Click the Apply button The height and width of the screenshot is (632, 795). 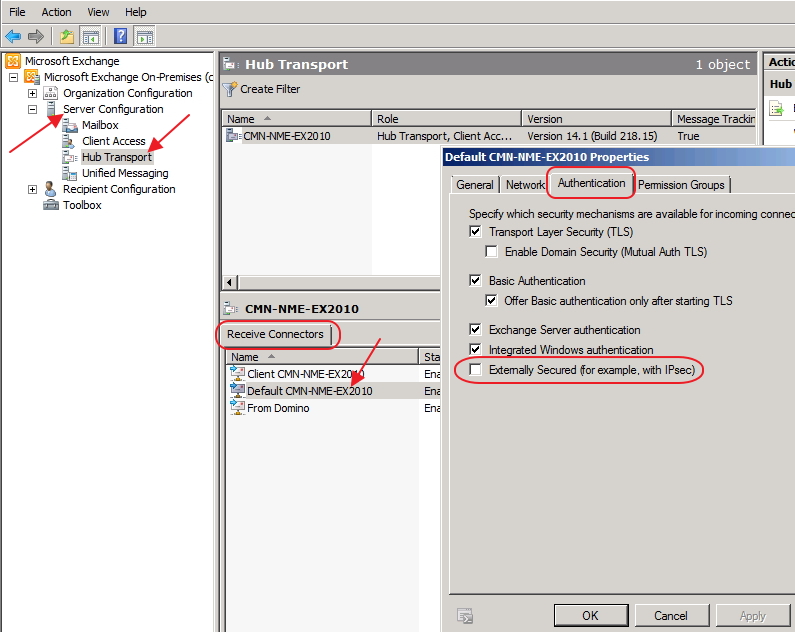(x=752, y=615)
